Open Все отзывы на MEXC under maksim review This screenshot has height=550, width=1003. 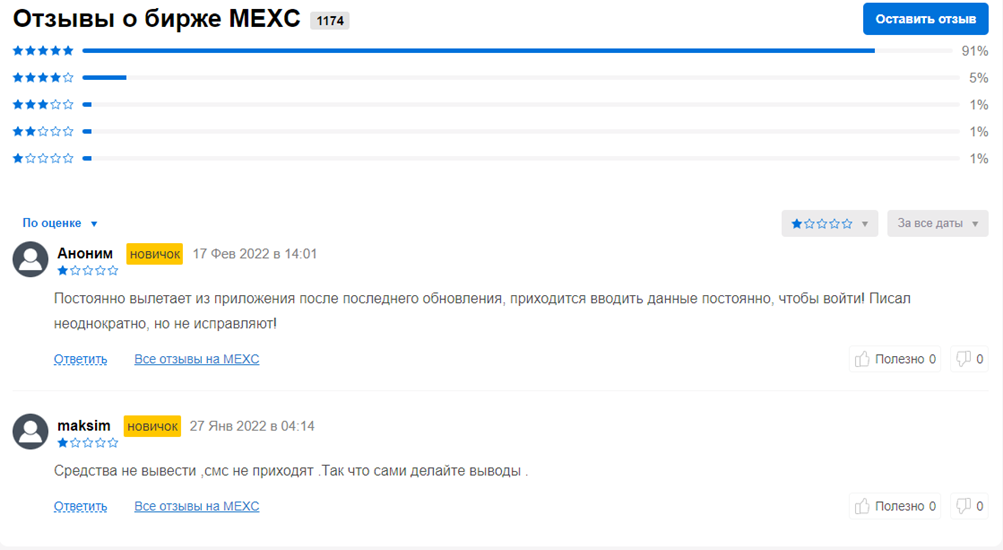point(196,507)
